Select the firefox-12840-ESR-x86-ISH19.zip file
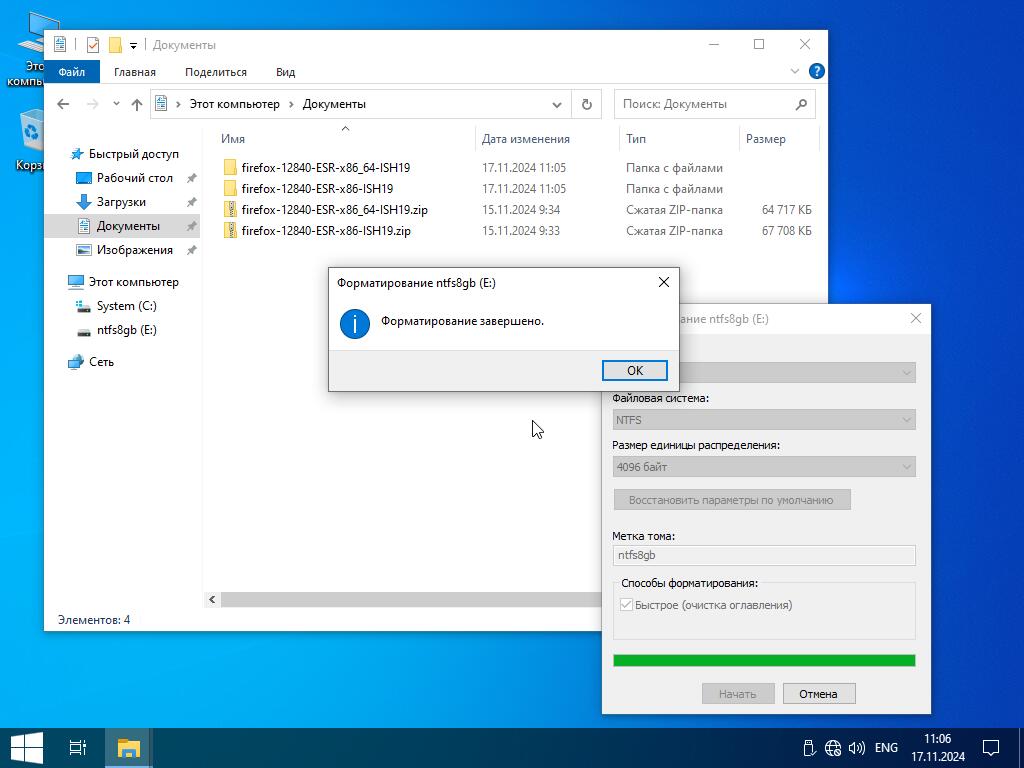Viewport: 1024px width, 768px height. tap(326, 231)
